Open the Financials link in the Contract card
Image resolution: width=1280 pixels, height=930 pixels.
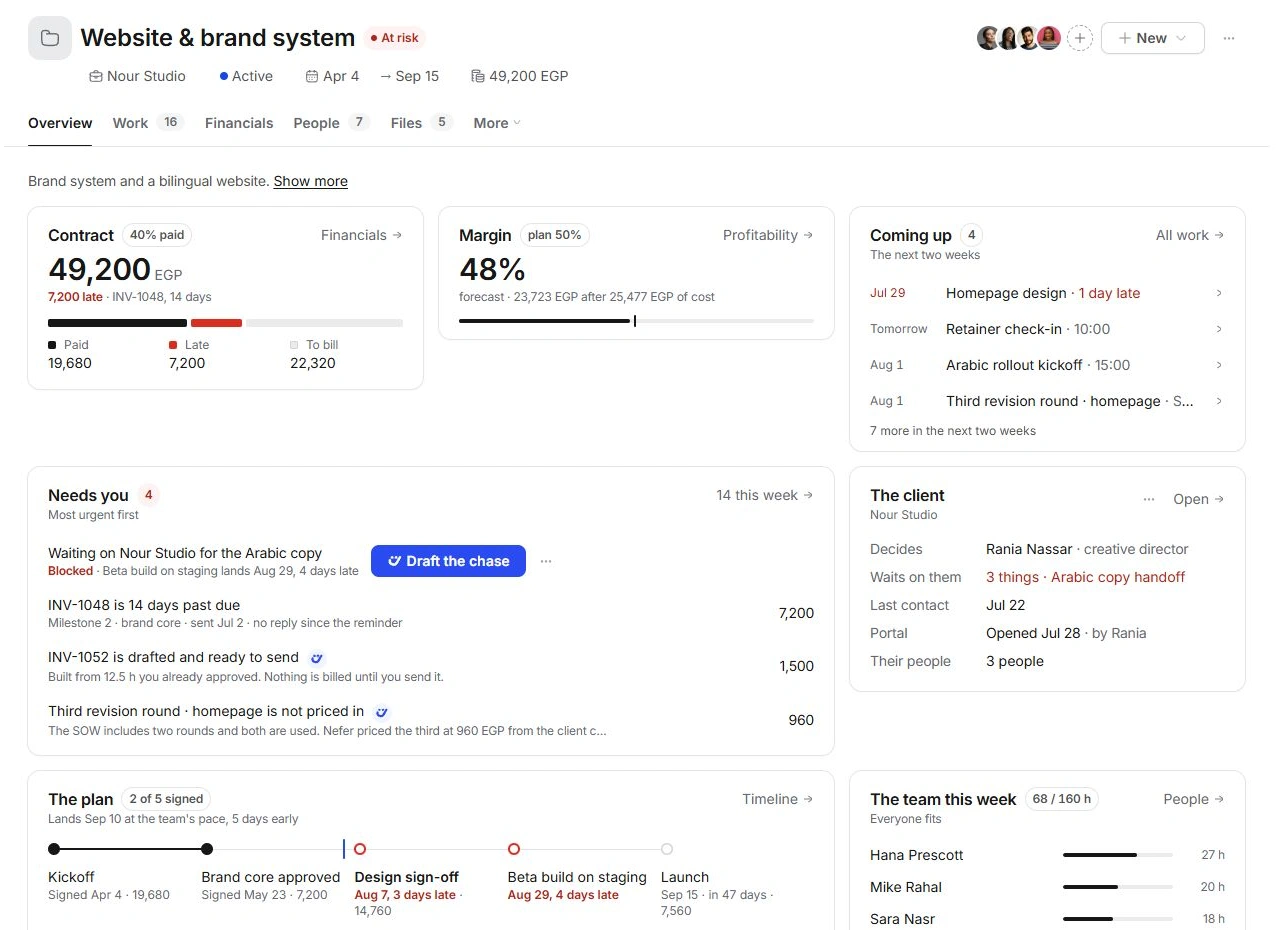coord(362,235)
